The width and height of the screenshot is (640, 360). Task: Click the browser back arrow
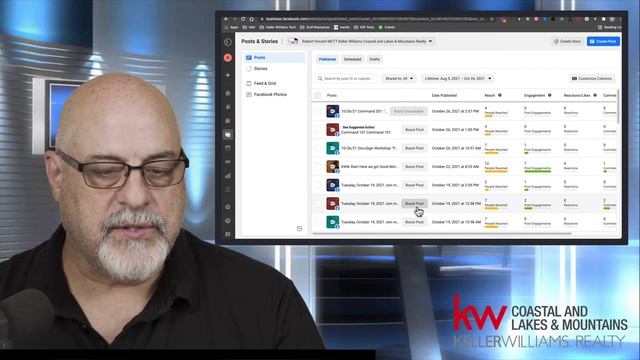pos(226,19)
